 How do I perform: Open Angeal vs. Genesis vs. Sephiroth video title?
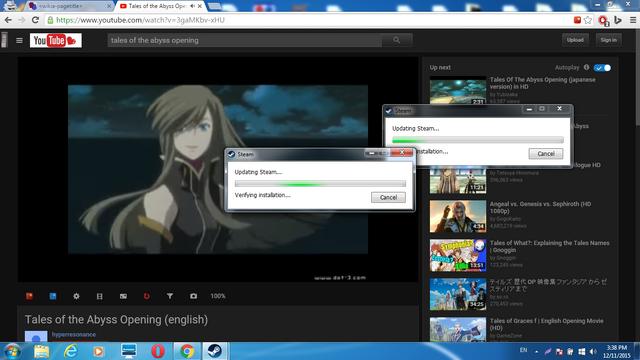tap(540, 207)
